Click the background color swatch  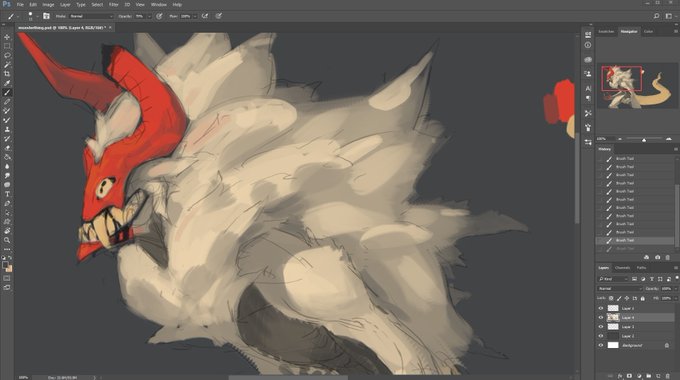[x=9, y=269]
